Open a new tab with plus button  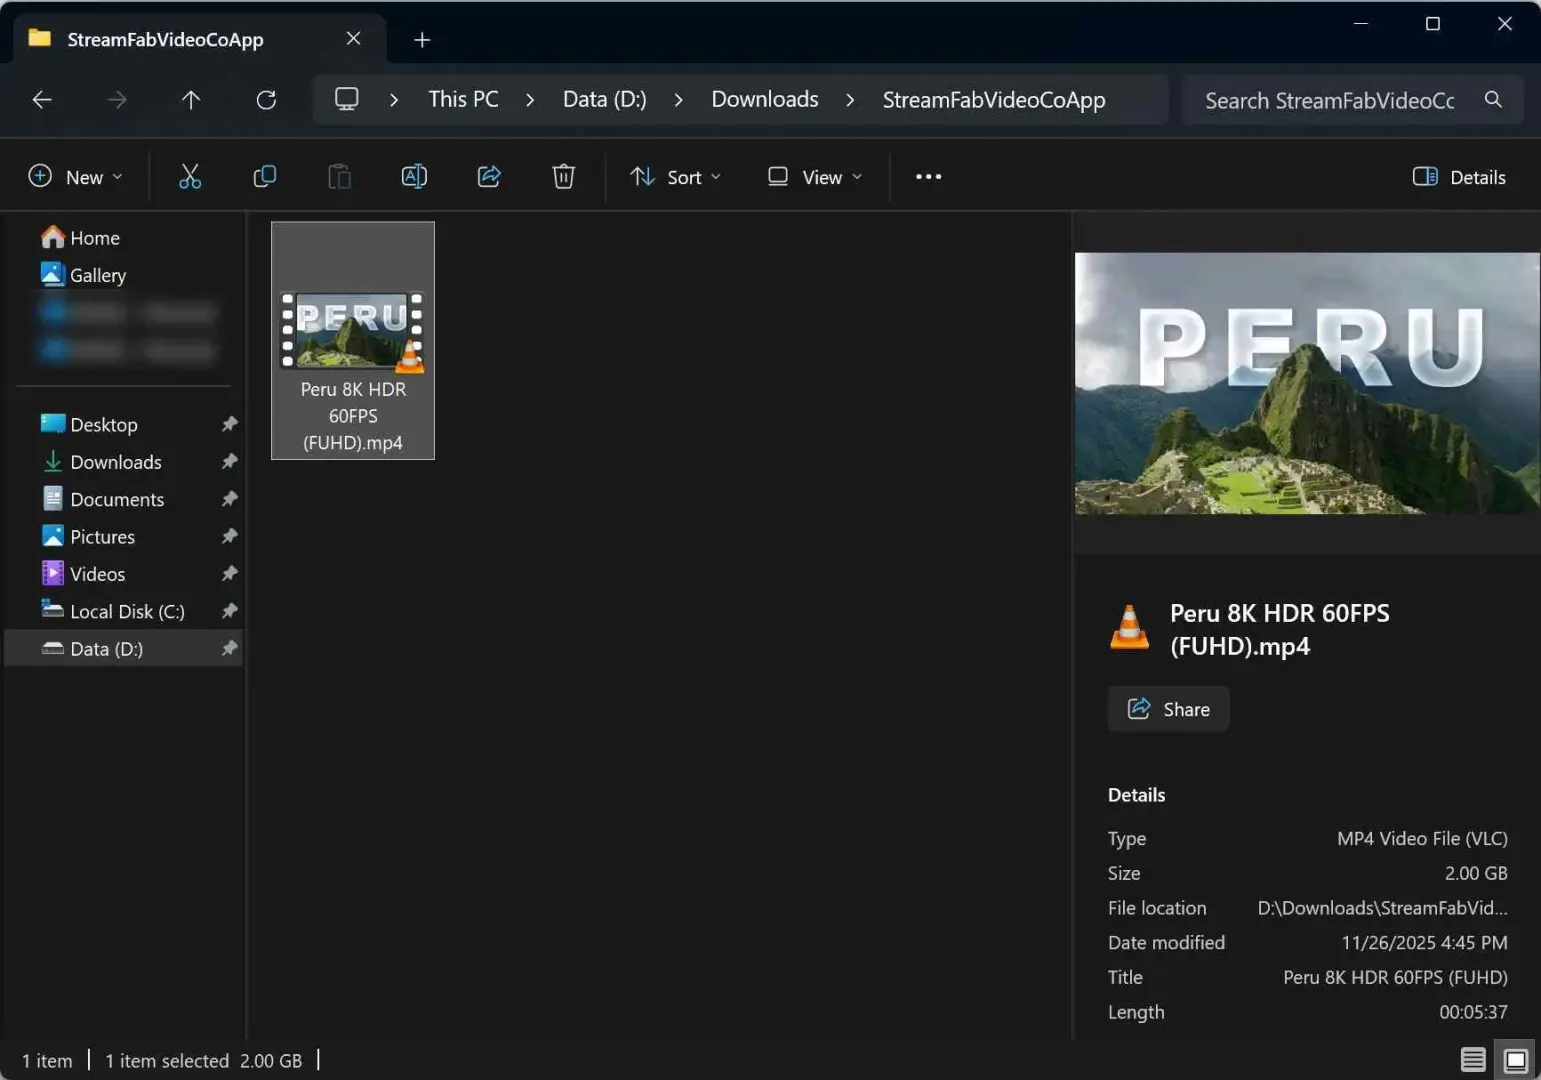tap(422, 40)
